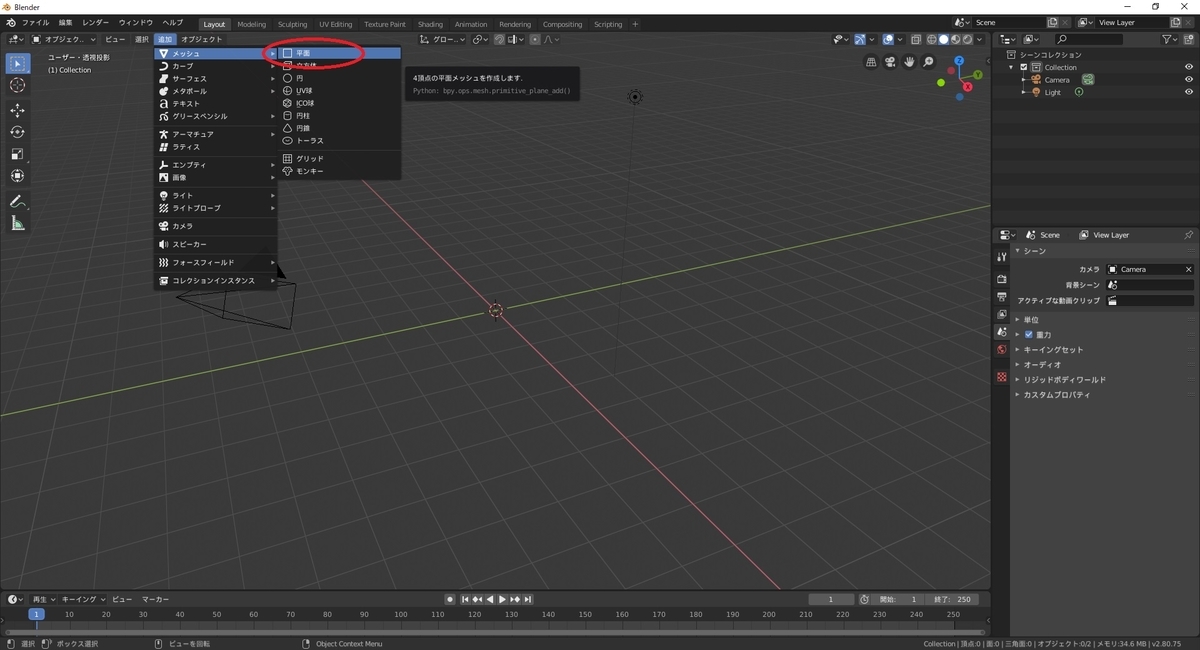Switch to wireframe viewport shading
1200x650 pixels.
[931, 39]
